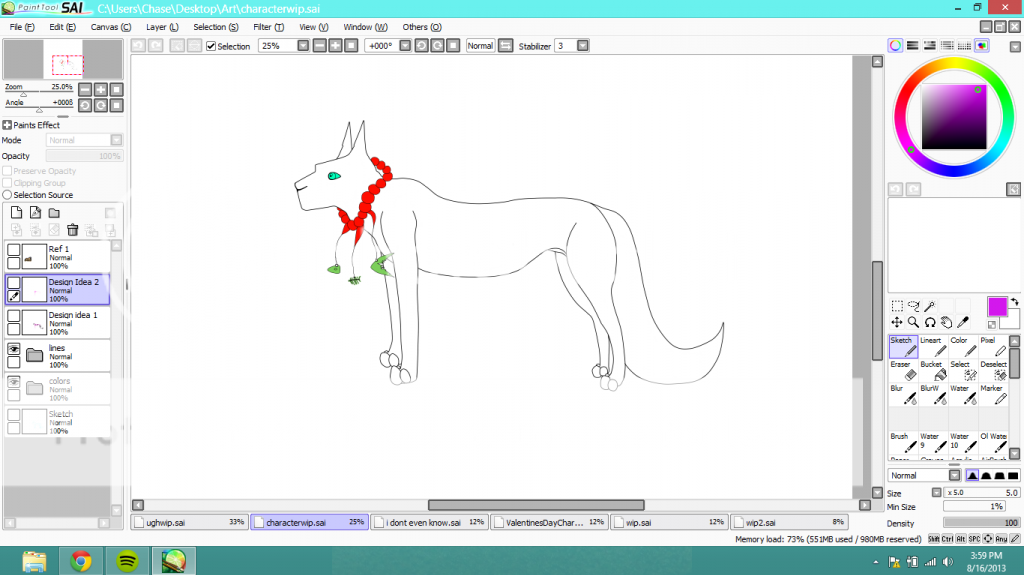Viewport: 1024px width, 575px height.
Task: Activate the Eyedropper color picker tool
Action: [x=963, y=322]
